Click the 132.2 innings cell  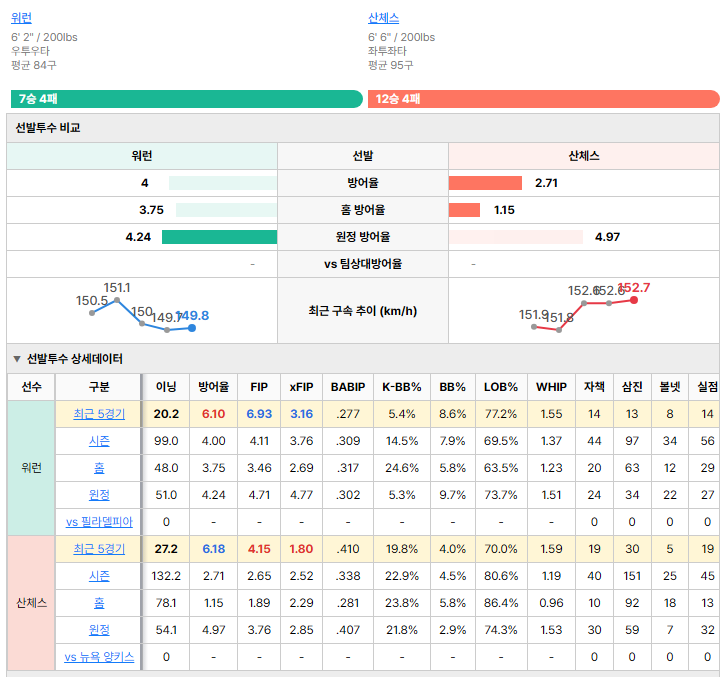[166, 576]
